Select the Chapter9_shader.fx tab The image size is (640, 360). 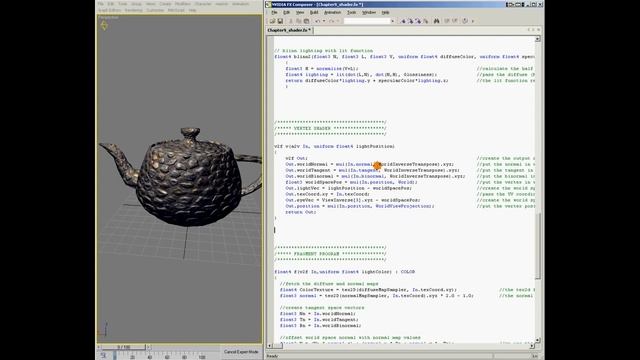[289, 30]
